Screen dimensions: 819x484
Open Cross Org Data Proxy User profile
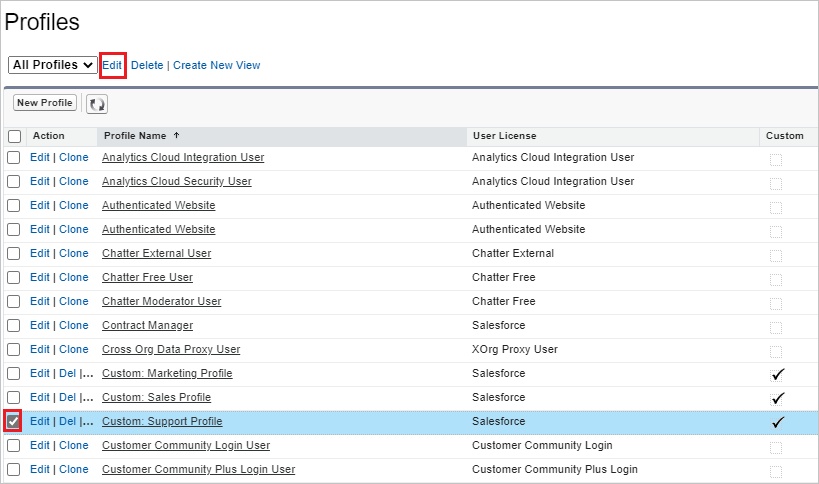[x=171, y=349]
